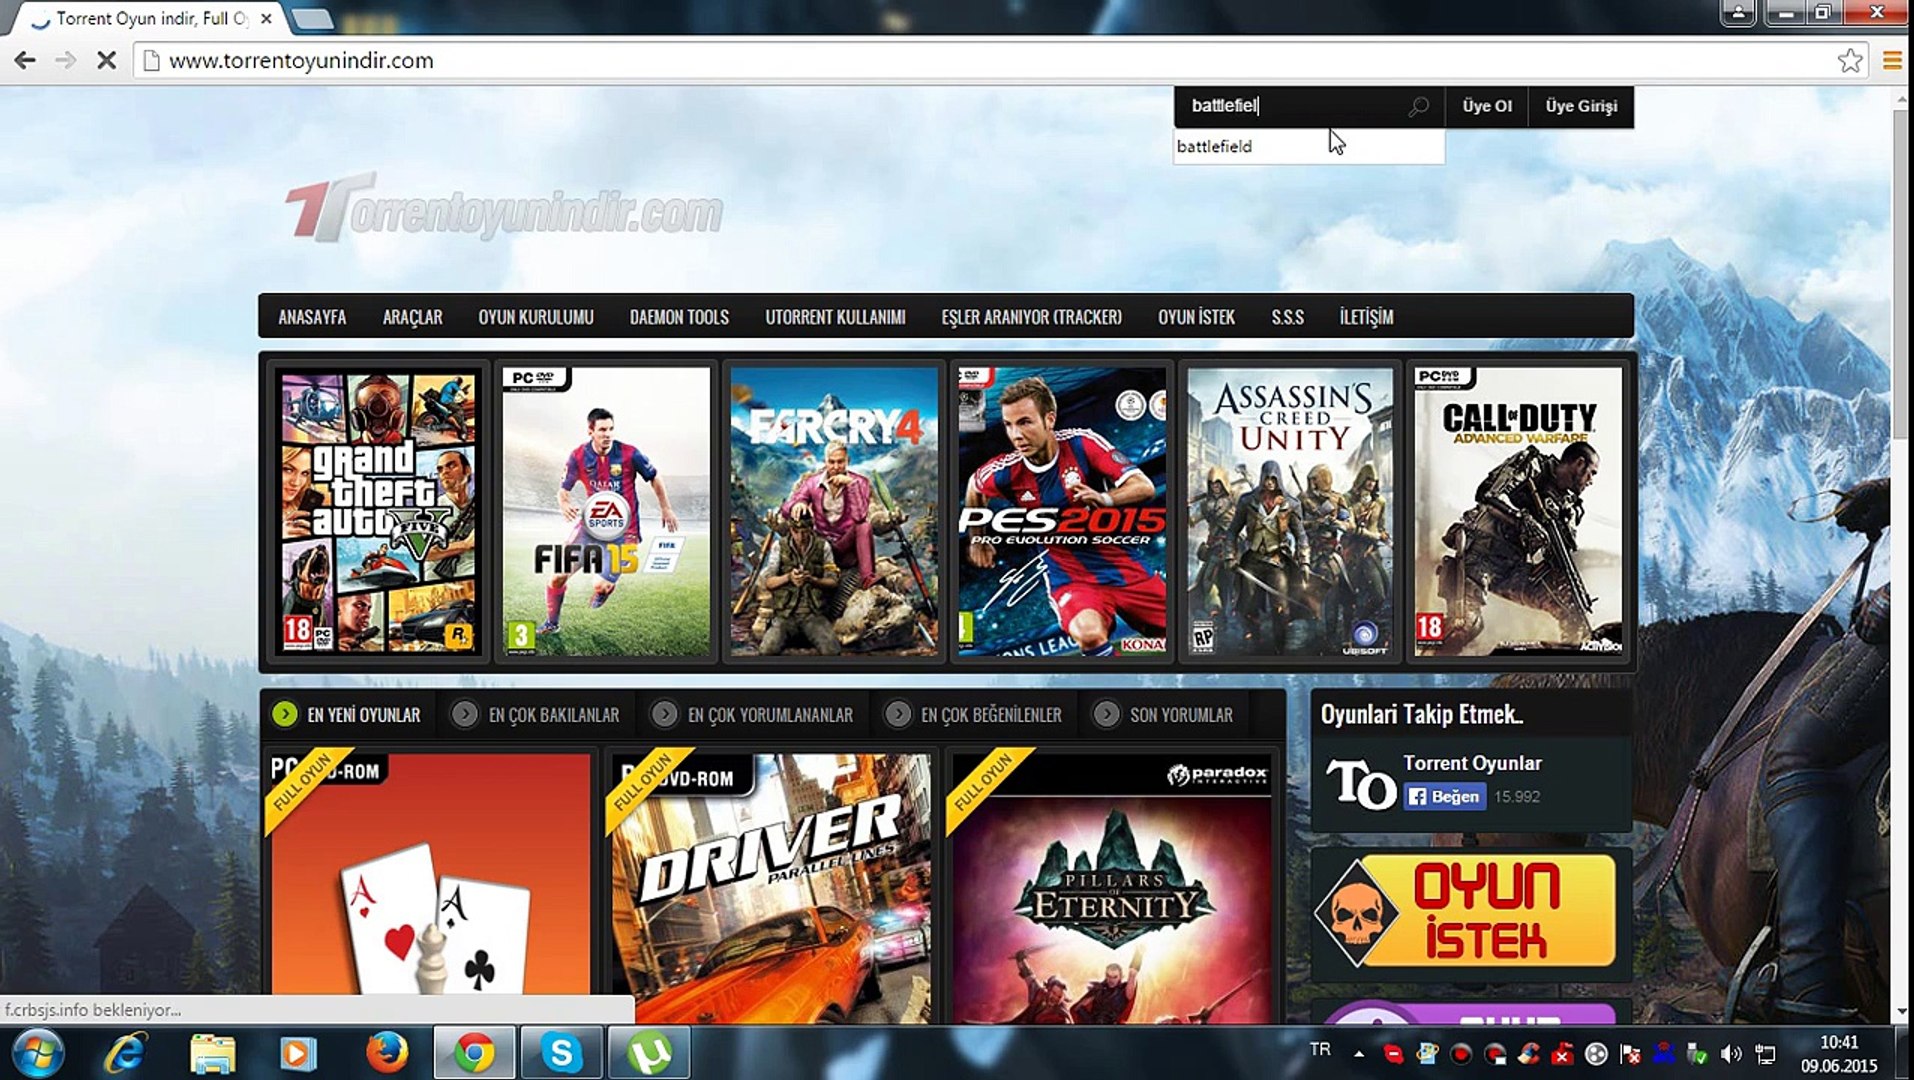Open UTORRENT KULLANIMI menu item

coord(835,317)
